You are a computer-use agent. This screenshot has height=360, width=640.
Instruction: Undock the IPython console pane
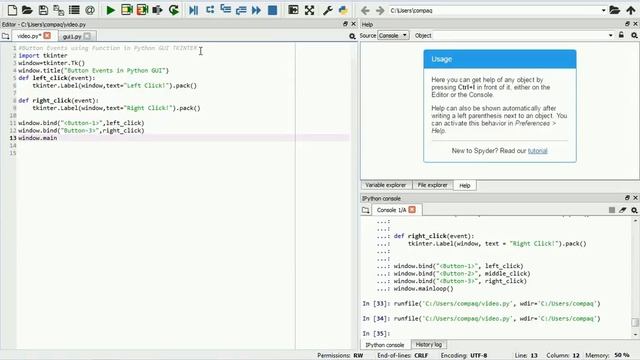click(x=627, y=198)
